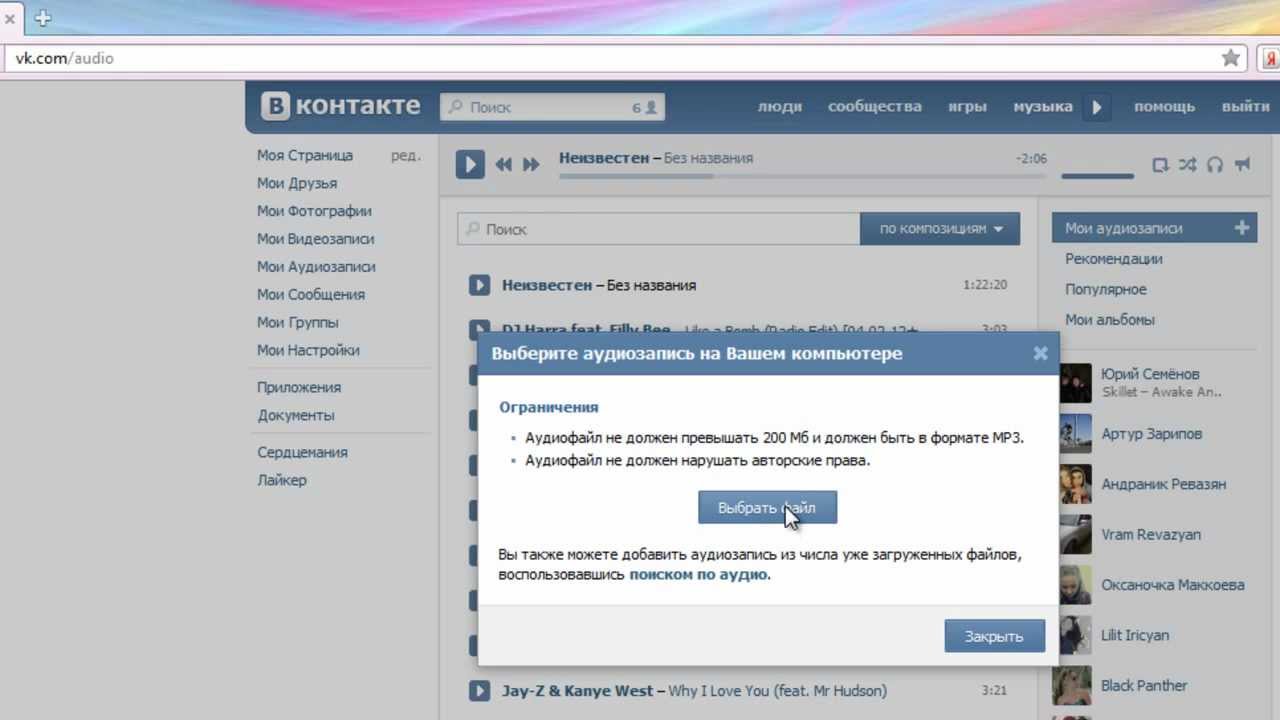
Task: Play 'Неизвестен – Без названия' in track list
Action: coord(479,285)
